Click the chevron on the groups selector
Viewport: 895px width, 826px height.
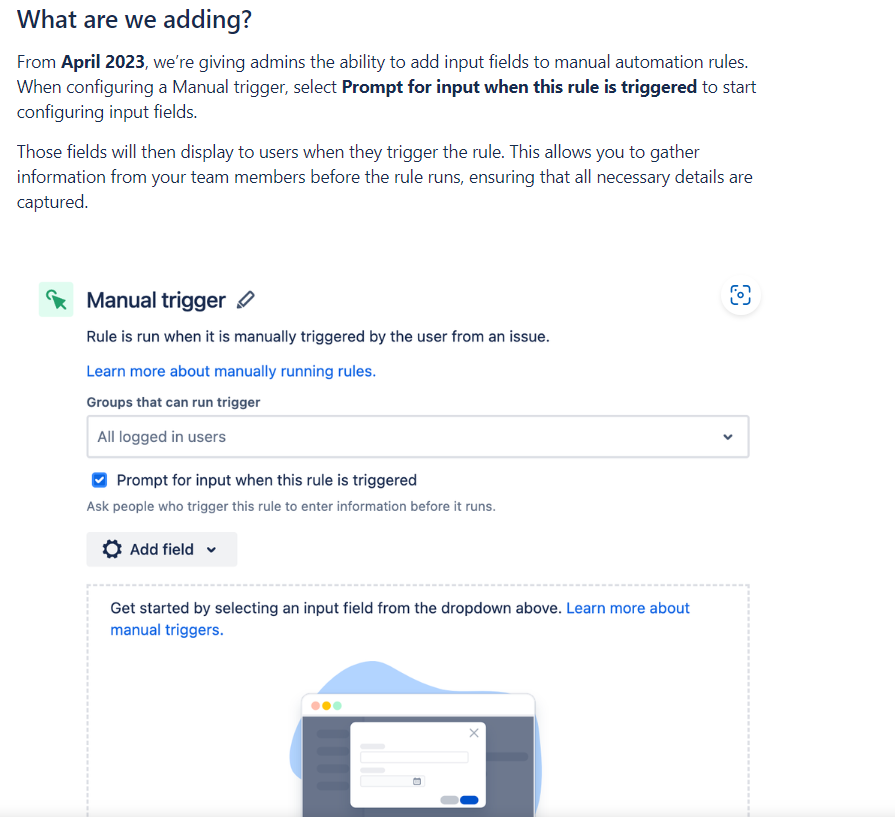(730, 437)
